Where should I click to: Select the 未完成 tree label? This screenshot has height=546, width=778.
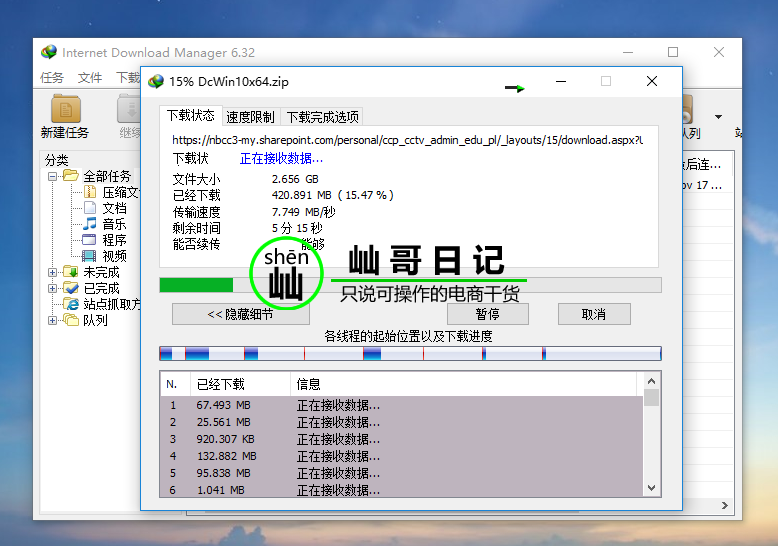click(x=101, y=272)
